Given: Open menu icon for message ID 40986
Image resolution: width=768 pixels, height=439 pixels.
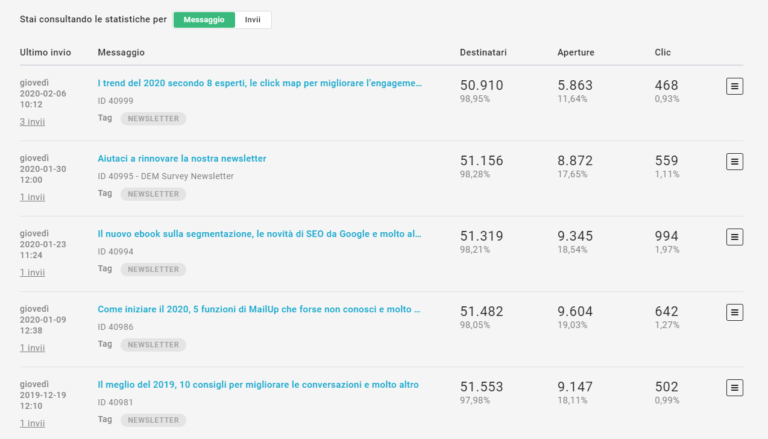Looking at the screenshot, I should click(734, 312).
